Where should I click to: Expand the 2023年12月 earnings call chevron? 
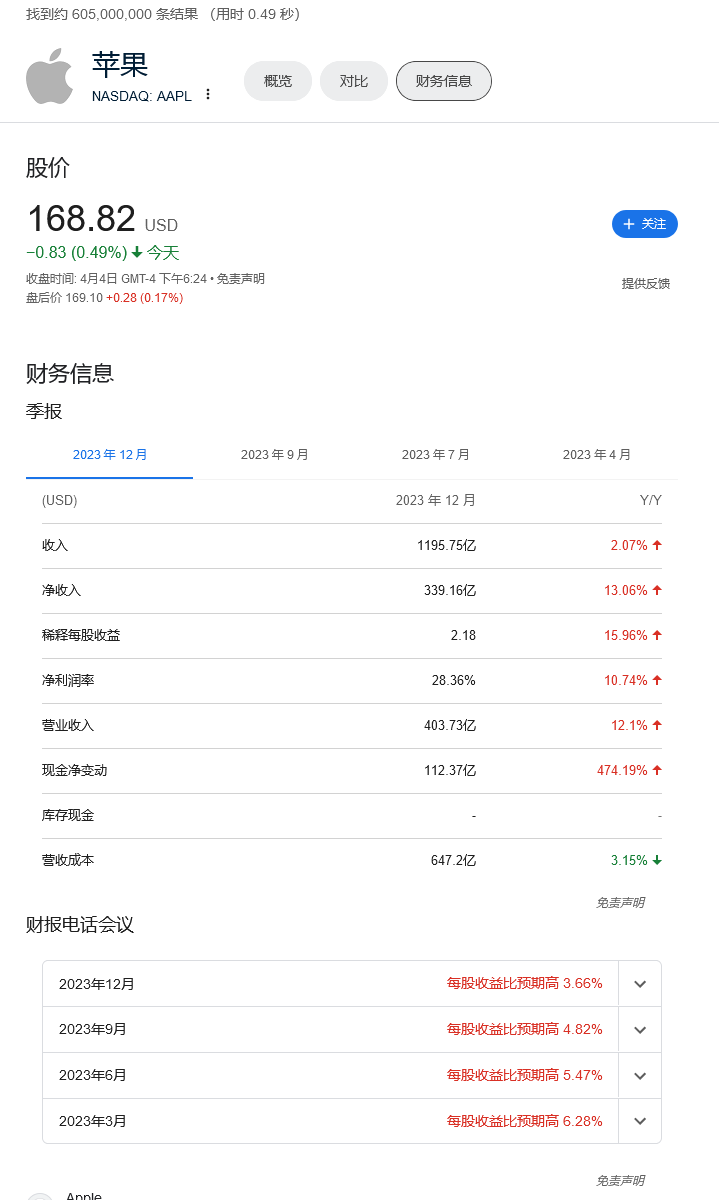point(640,984)
